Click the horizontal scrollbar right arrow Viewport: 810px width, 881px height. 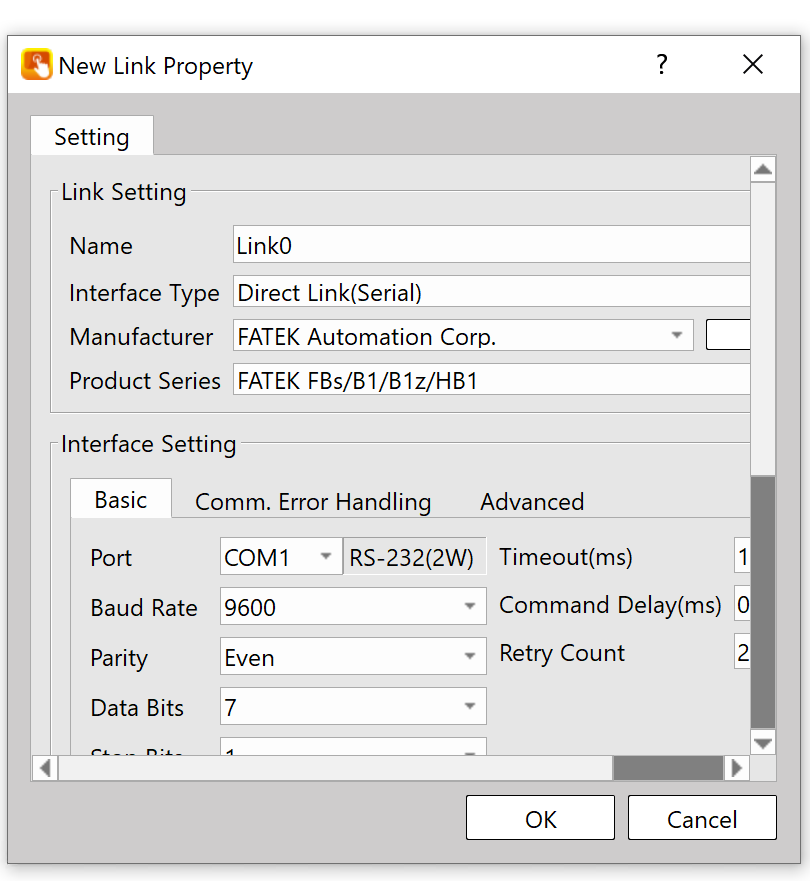click(737, 768)
